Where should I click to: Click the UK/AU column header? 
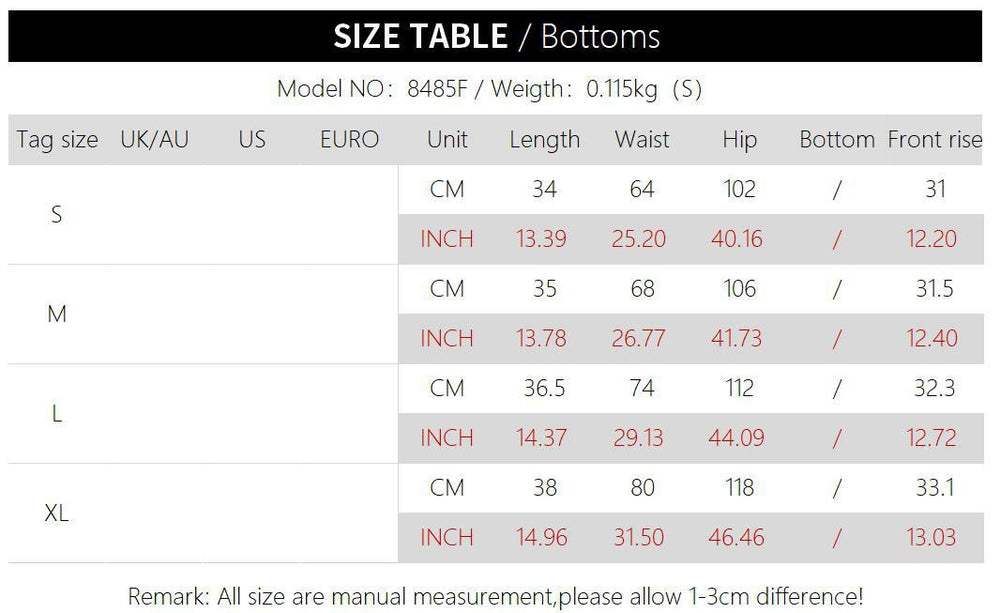coord(154,140)
